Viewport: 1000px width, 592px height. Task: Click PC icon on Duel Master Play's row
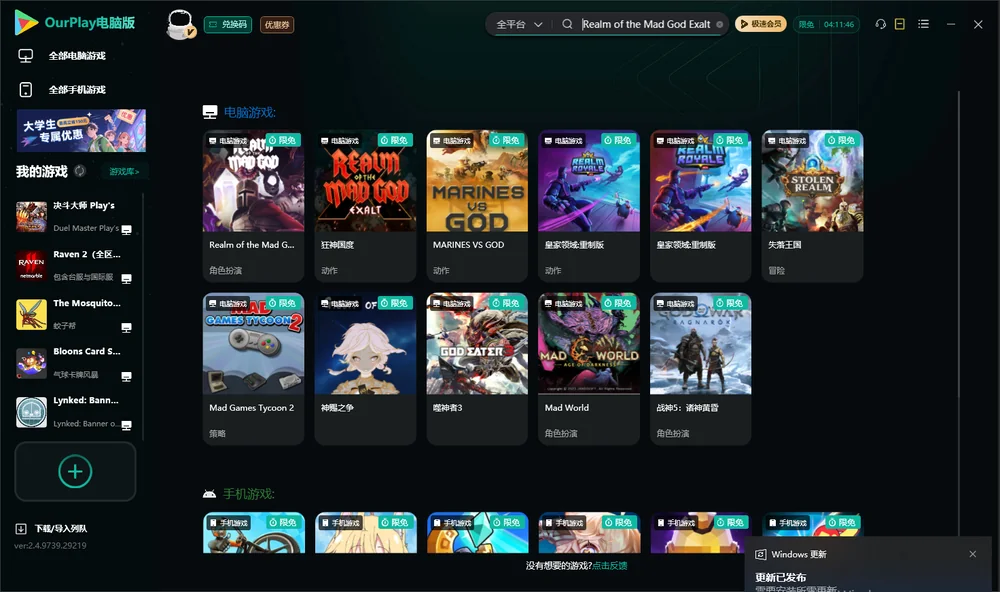pyautogui.click(x=126, y=230)
